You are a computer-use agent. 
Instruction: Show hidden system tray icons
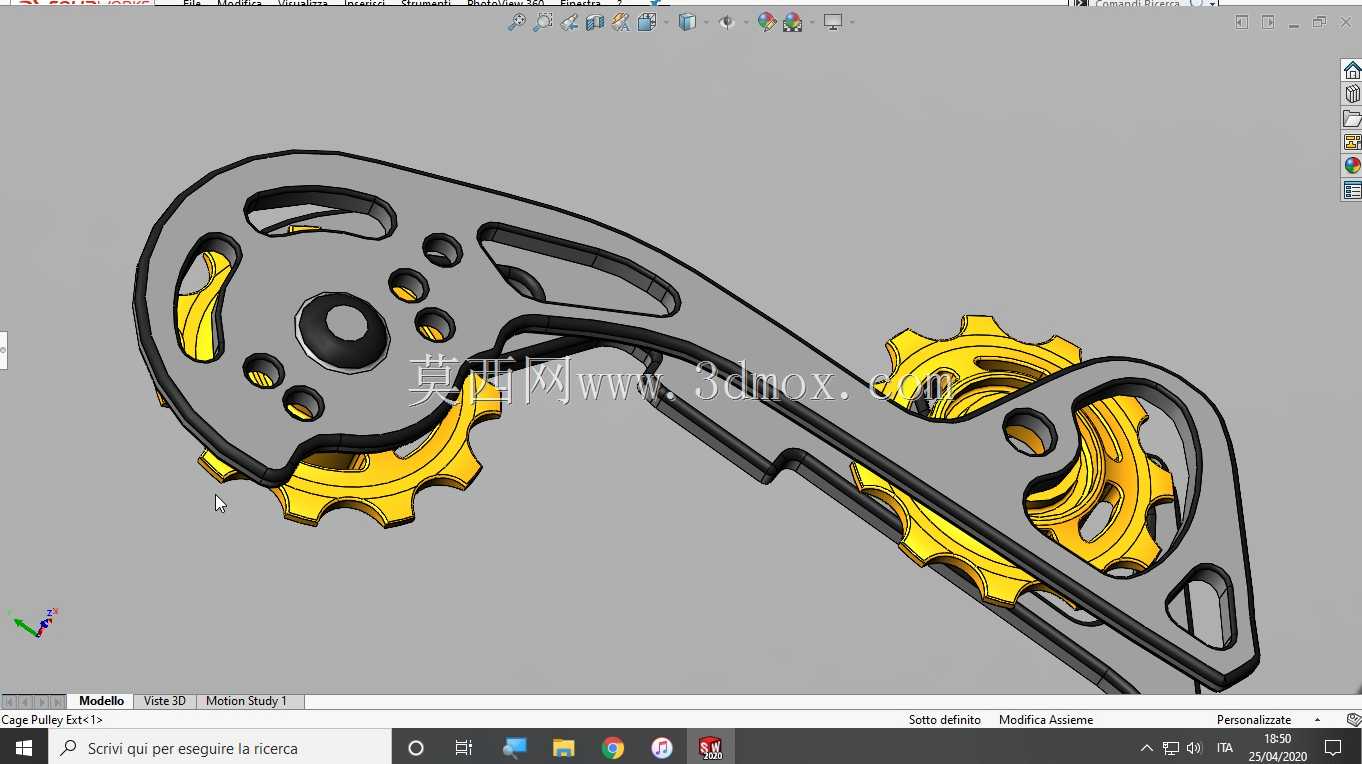coord(1146,748)
